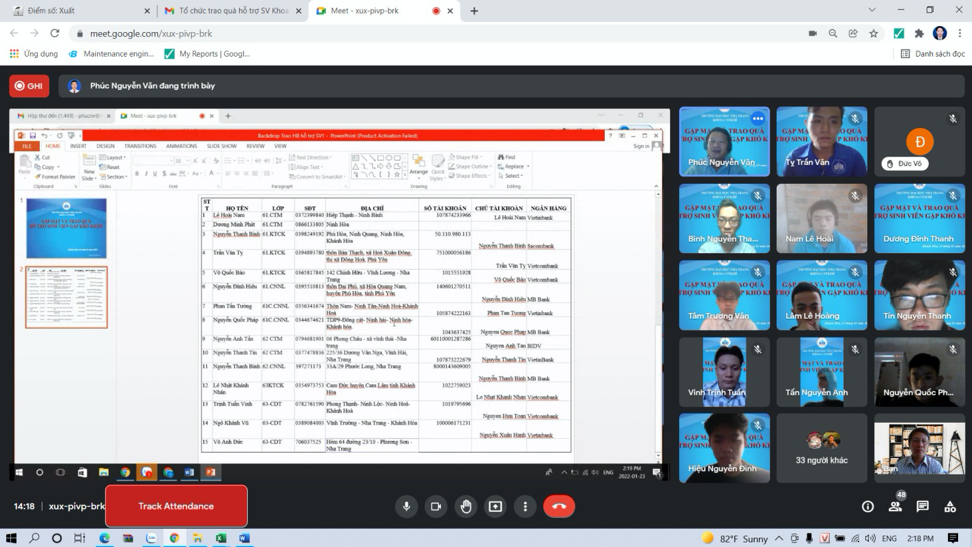Open the Danh sách đọc reading list
Image resolution: width=972 pixels, height=547 pixels.
pos(932,54)
